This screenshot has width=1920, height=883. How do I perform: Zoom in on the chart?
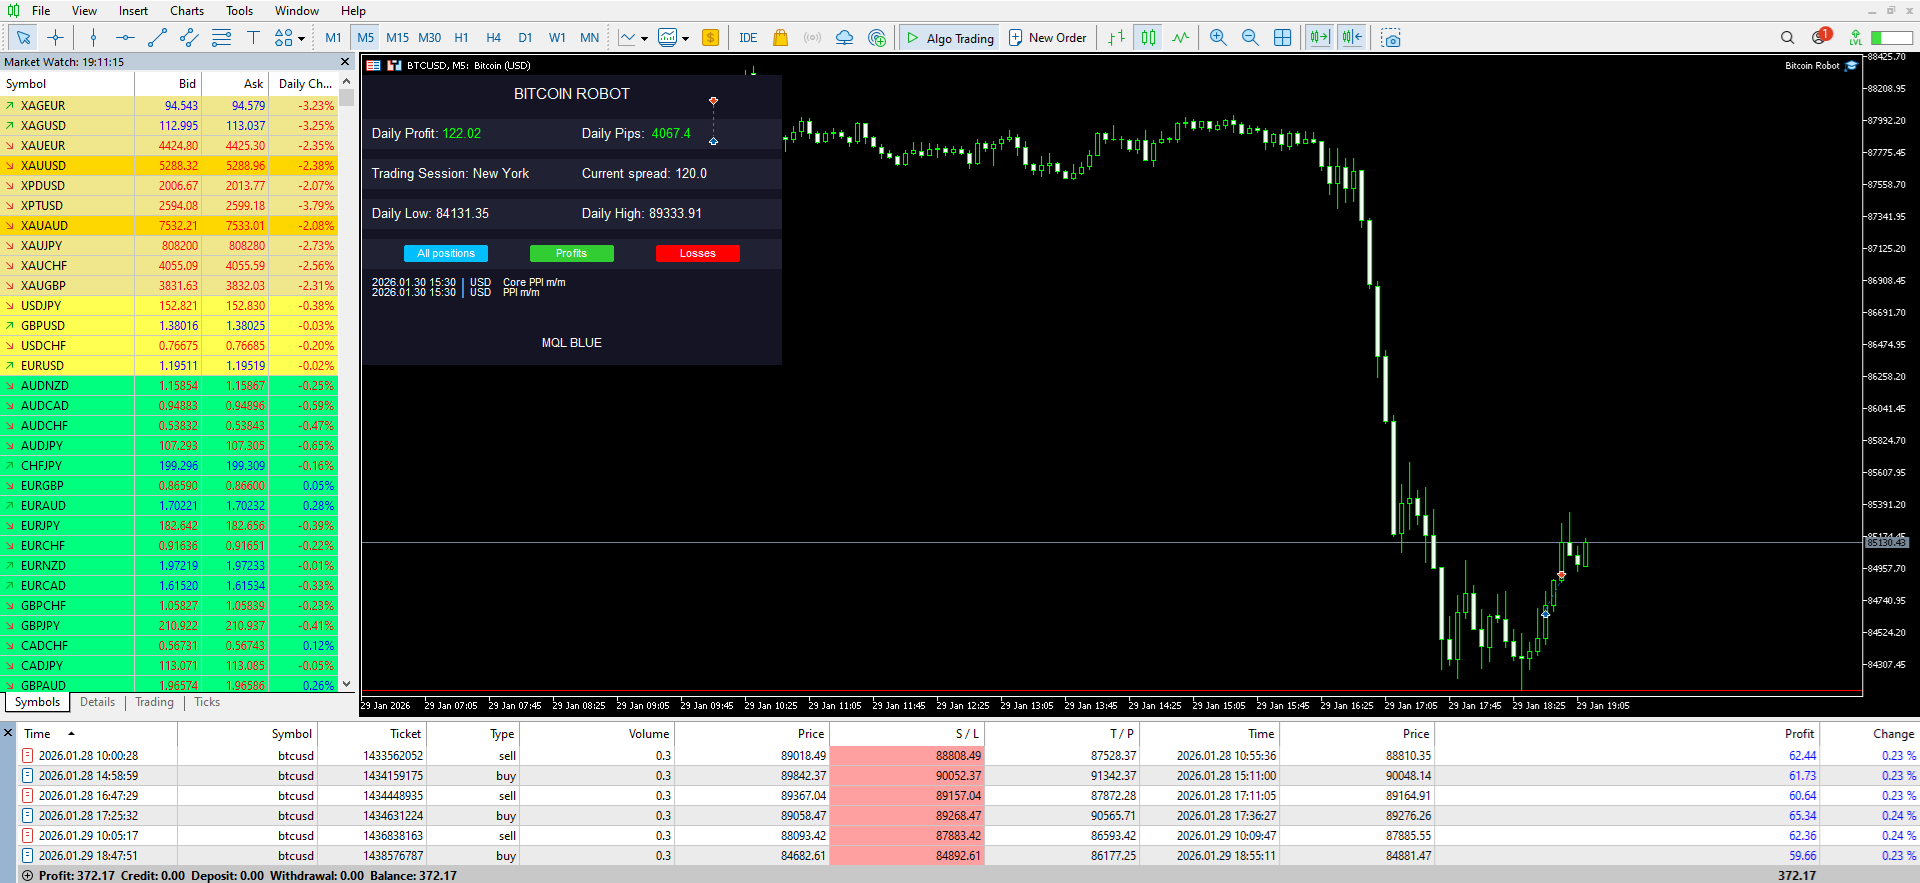click(1218, 38)
